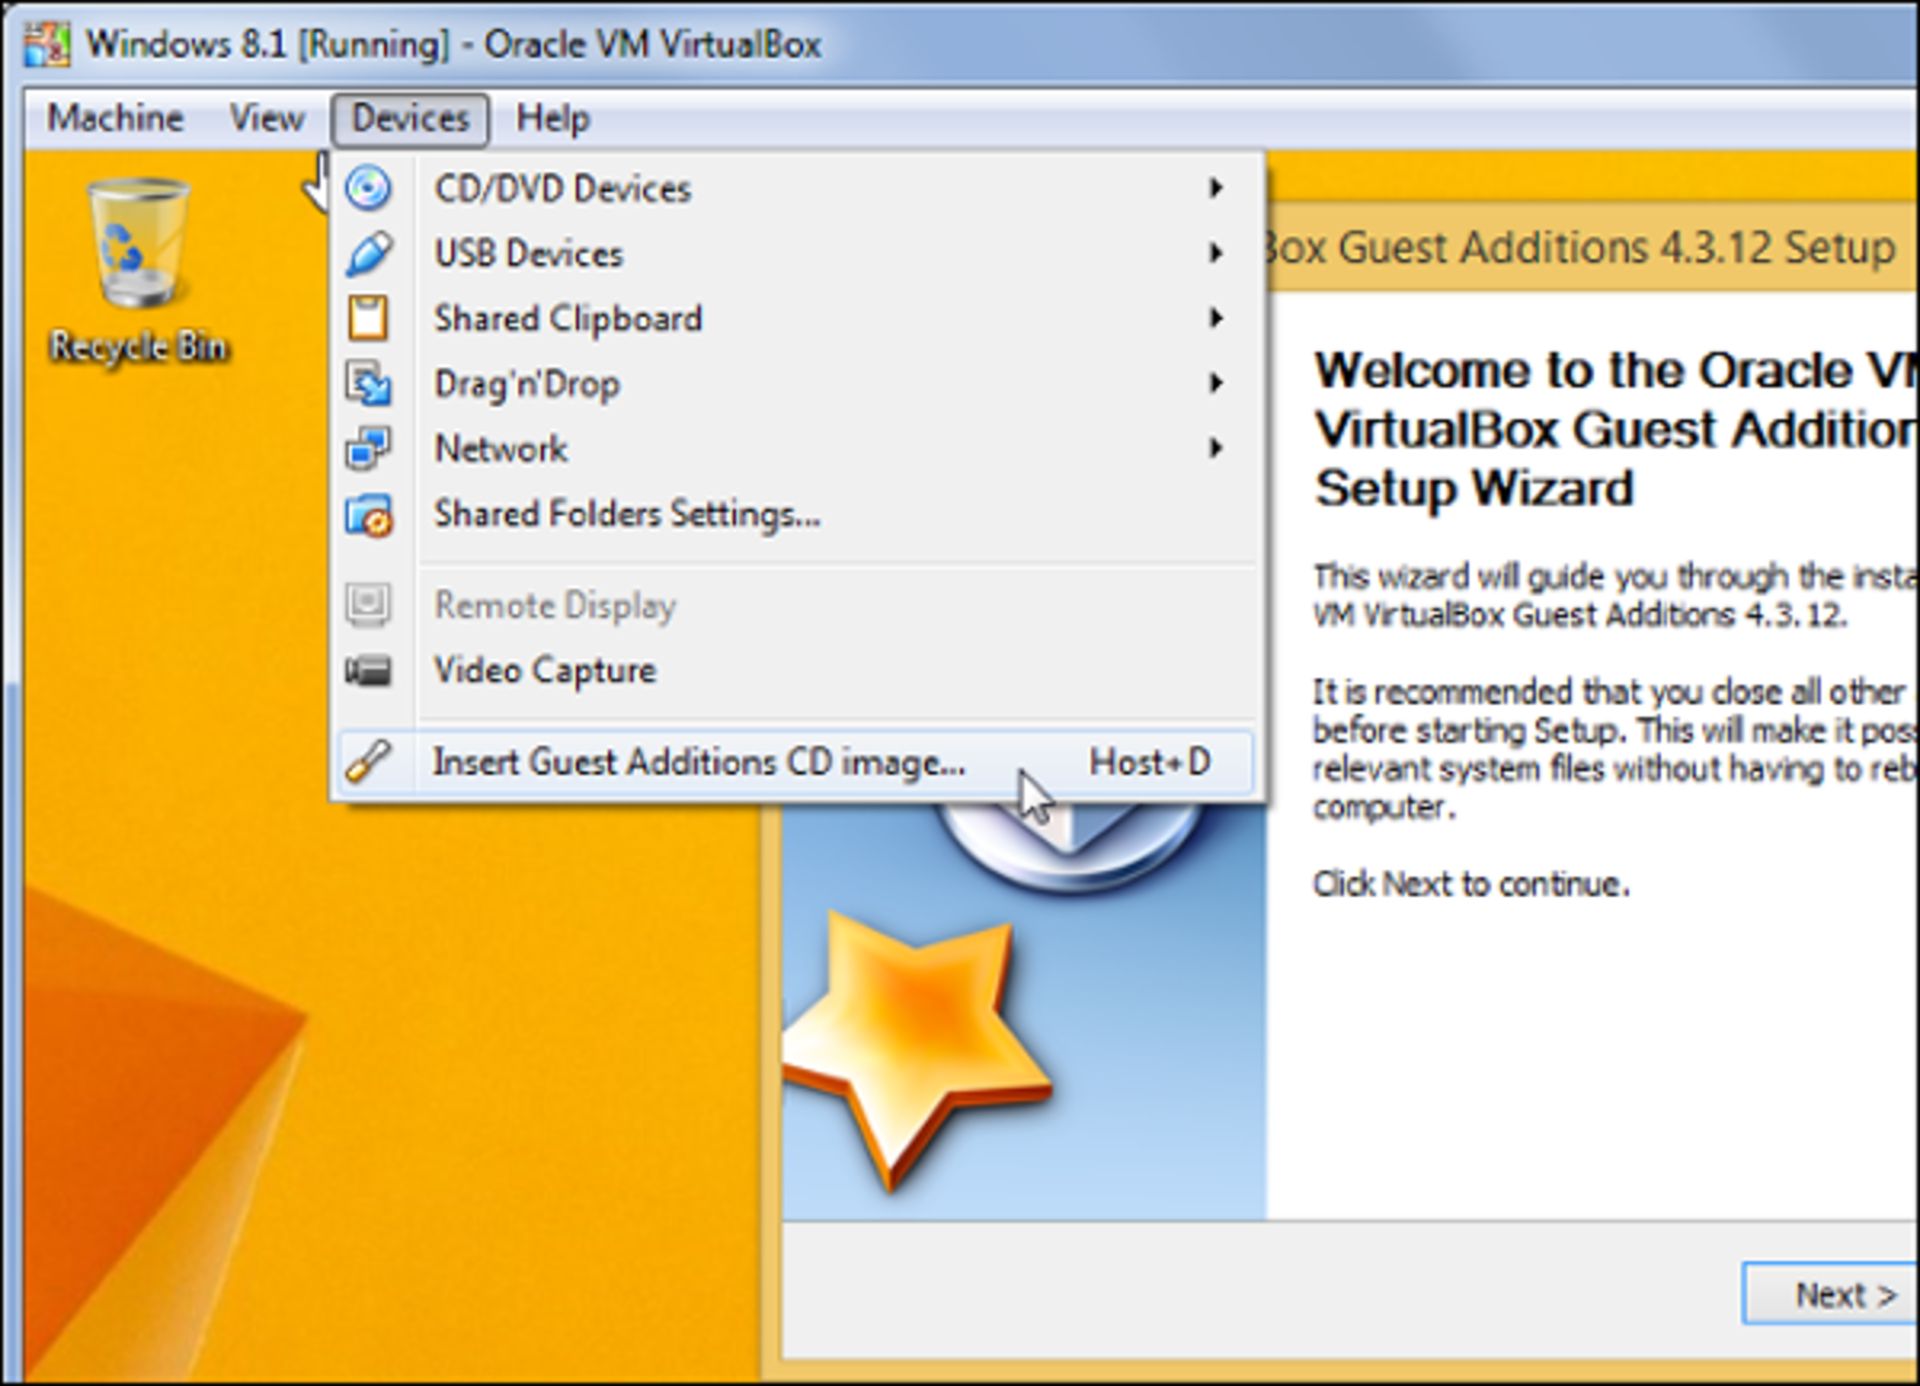Expand the USB Devices submenu arrow
Screen dimensions: 1920x1386
coord(1216,253)
